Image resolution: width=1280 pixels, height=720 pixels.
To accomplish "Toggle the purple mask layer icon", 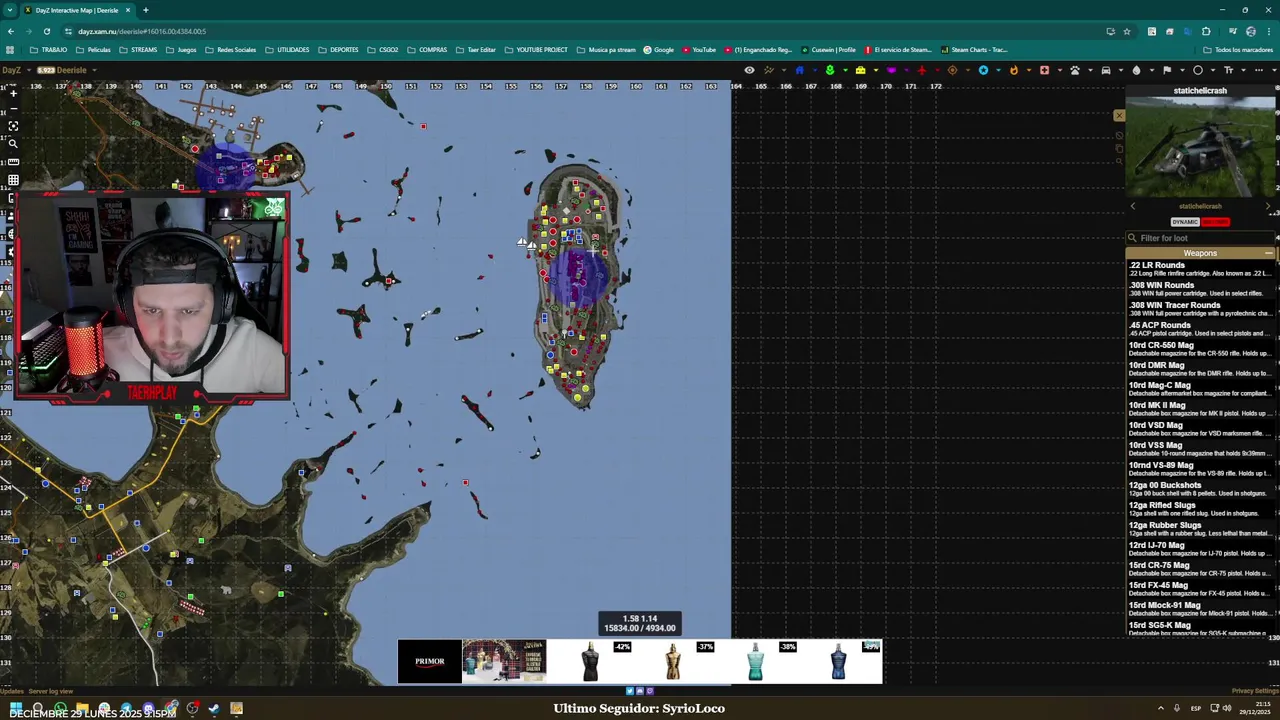I will click(891, 70).
